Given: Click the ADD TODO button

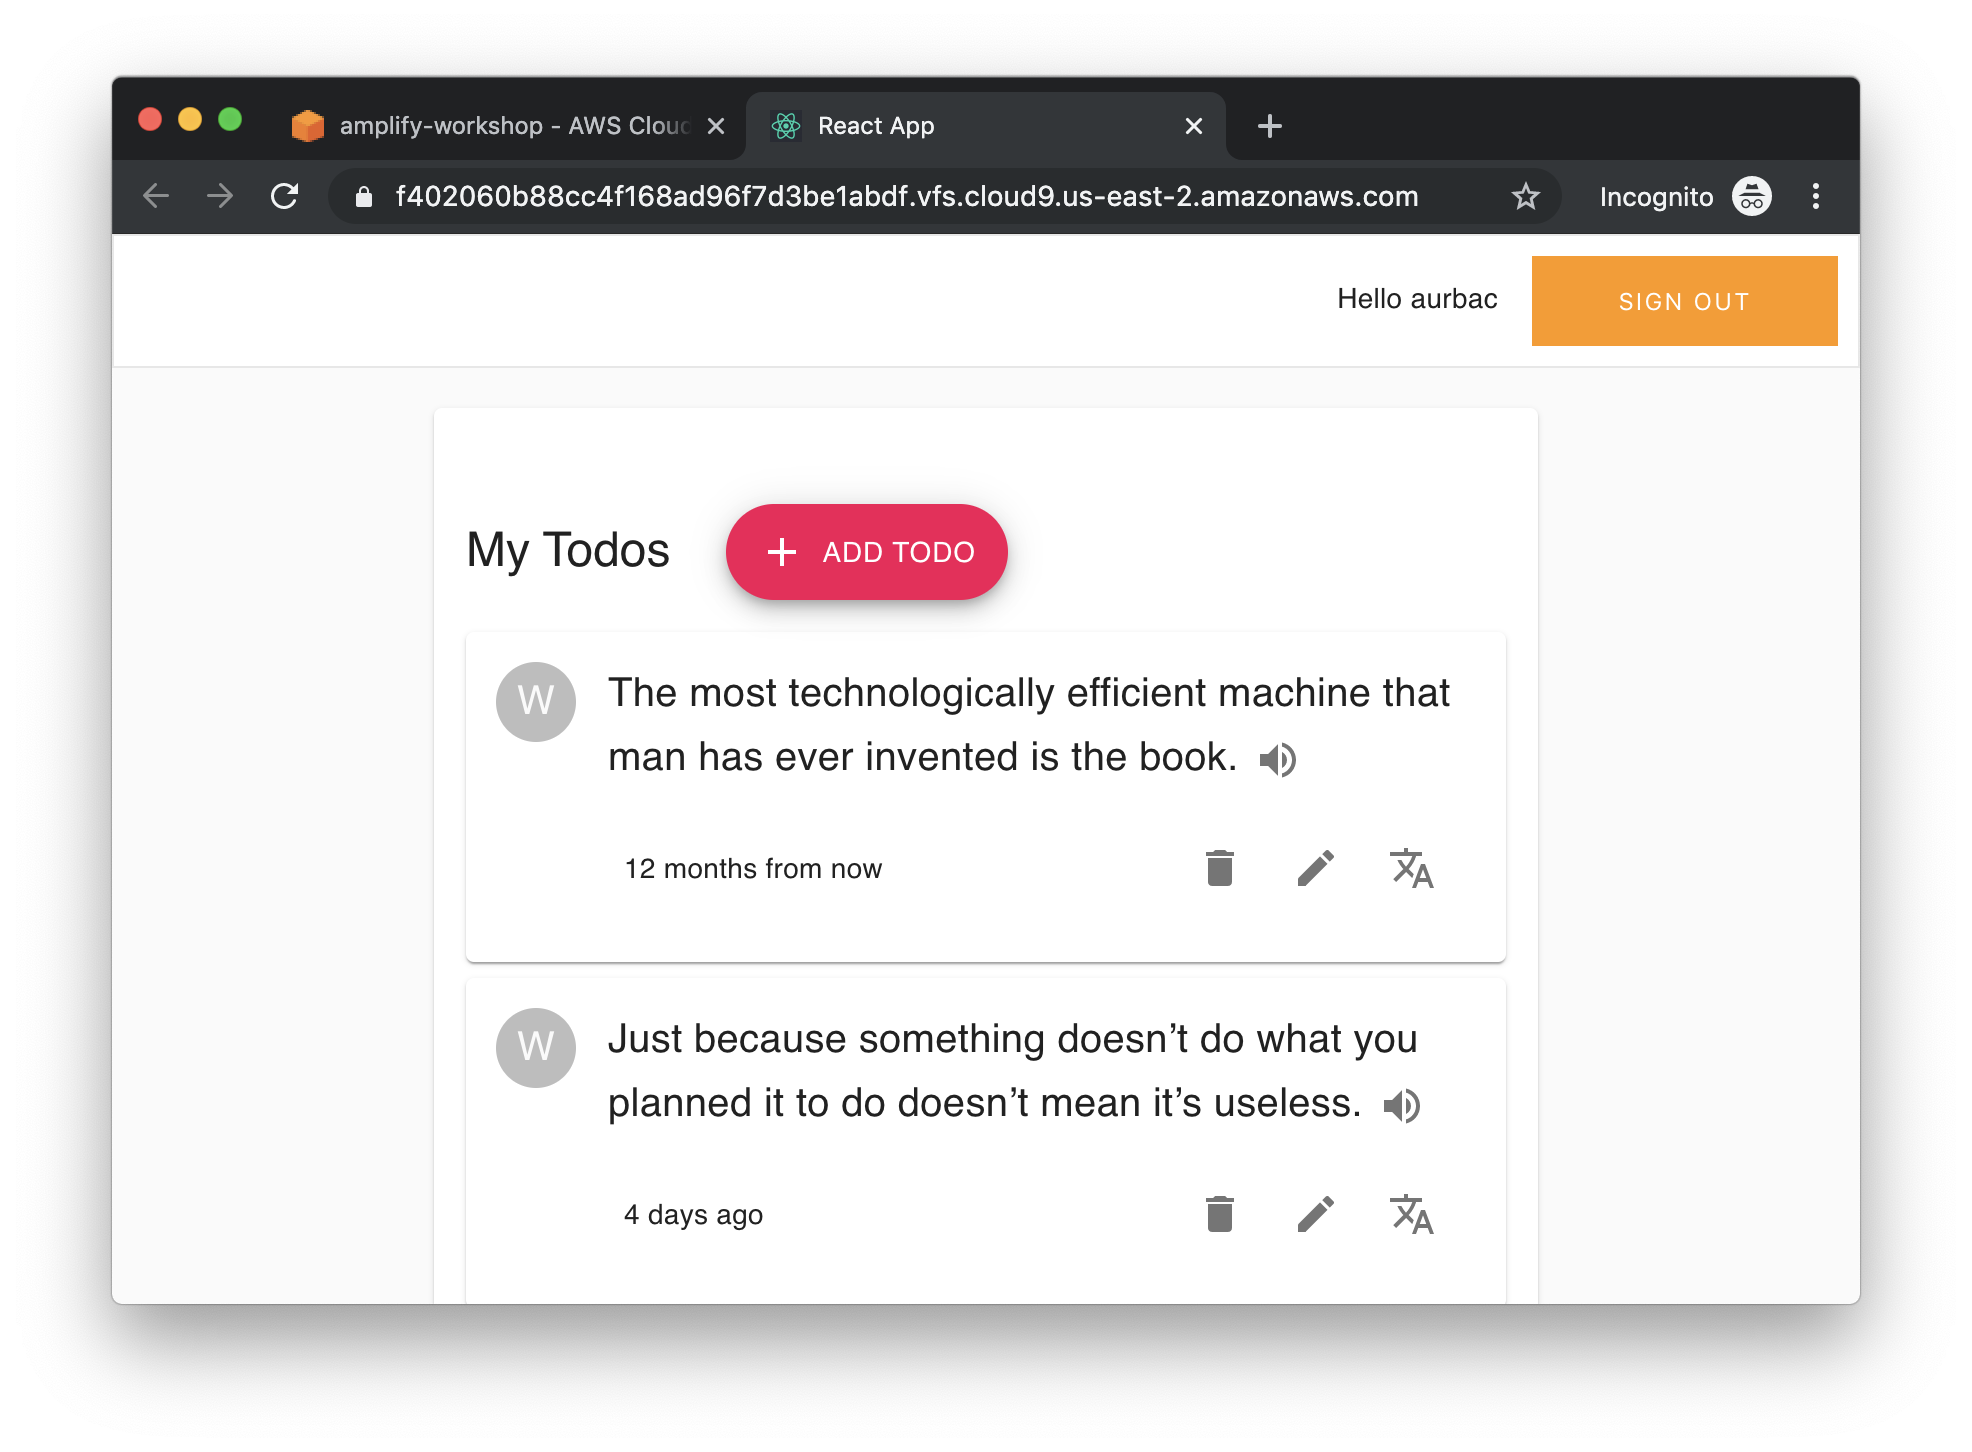Looking at the screenshot, I should [x=866, y=552].
